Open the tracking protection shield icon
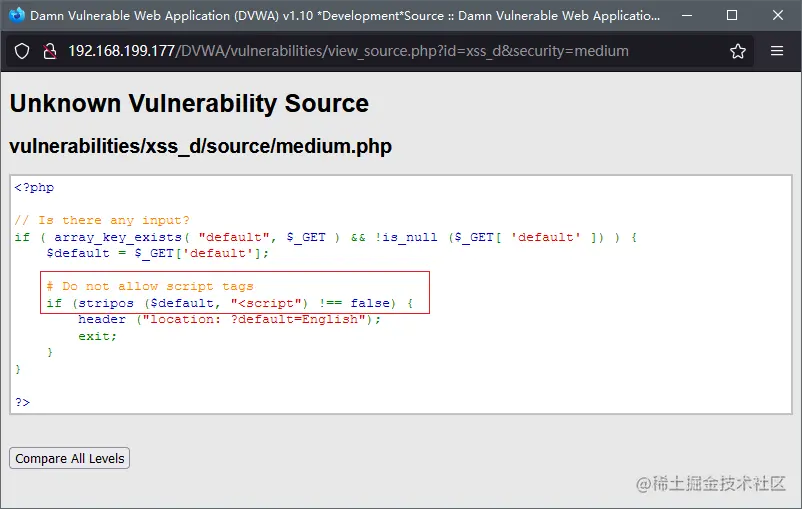Image resolution: width=802 pixels, height=509 pixels. pyautogui.click(x=22, y=51)
